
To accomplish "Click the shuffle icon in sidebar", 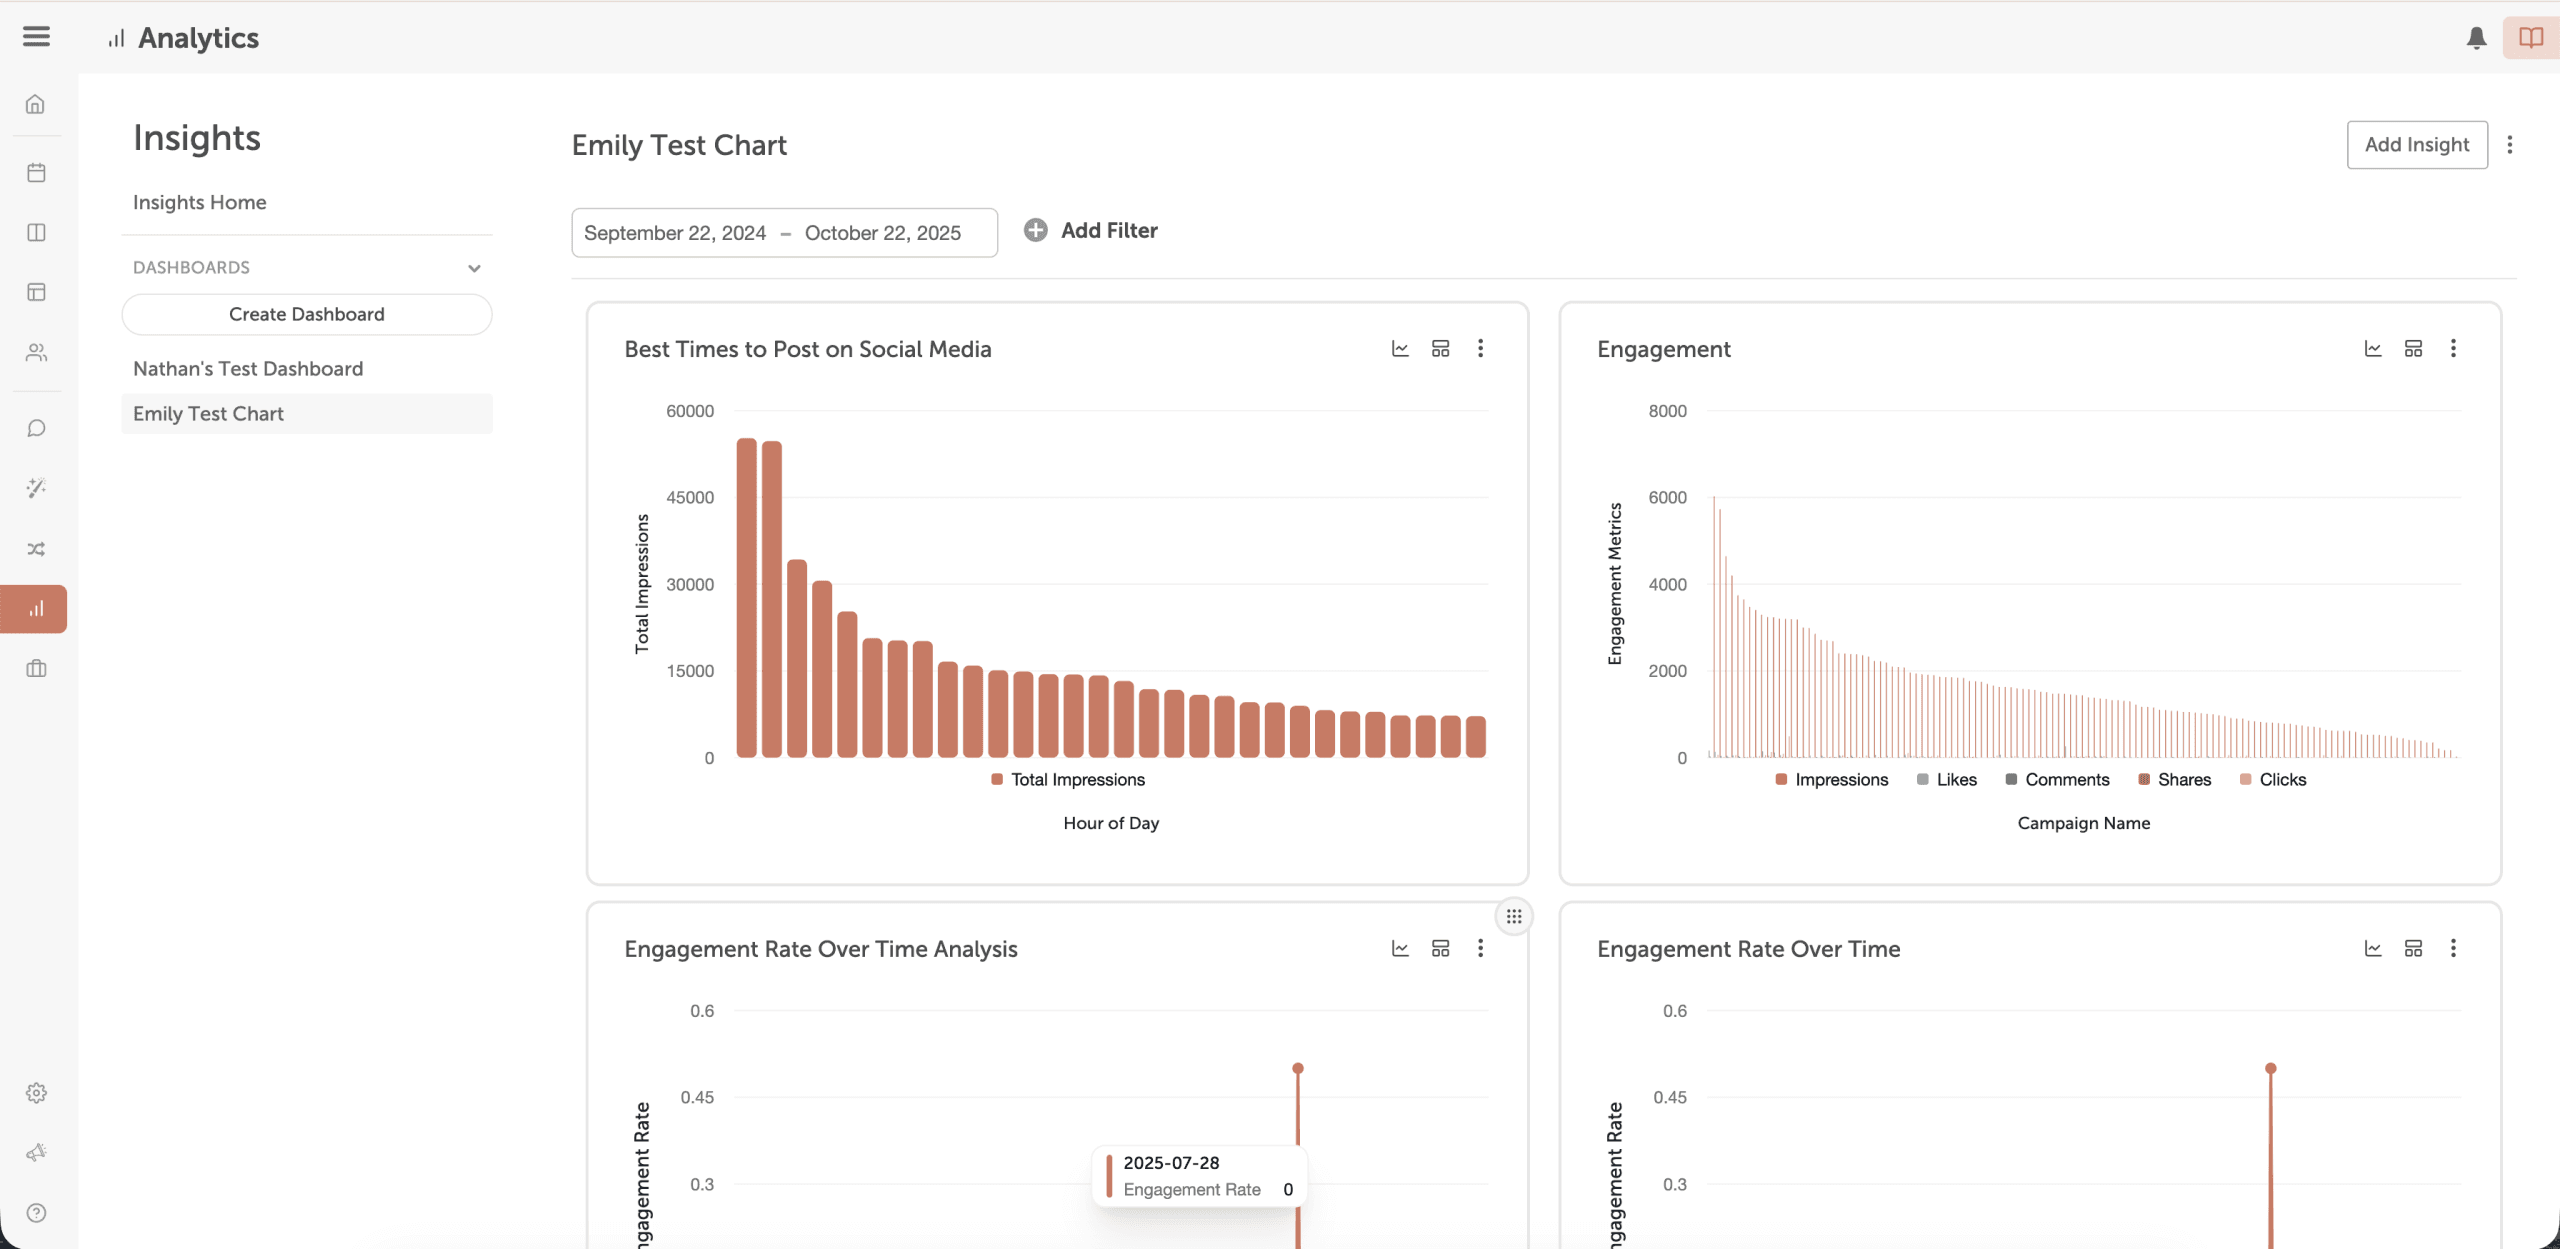I will click(x=36, y=549).
